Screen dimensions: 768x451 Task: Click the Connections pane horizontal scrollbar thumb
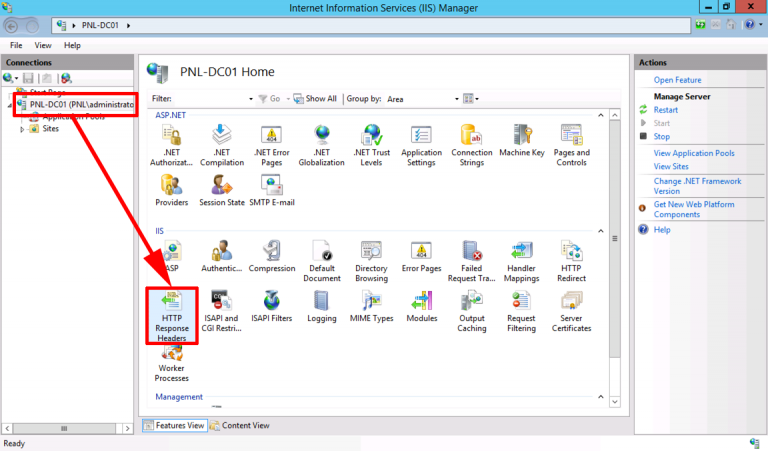[64, 428]
